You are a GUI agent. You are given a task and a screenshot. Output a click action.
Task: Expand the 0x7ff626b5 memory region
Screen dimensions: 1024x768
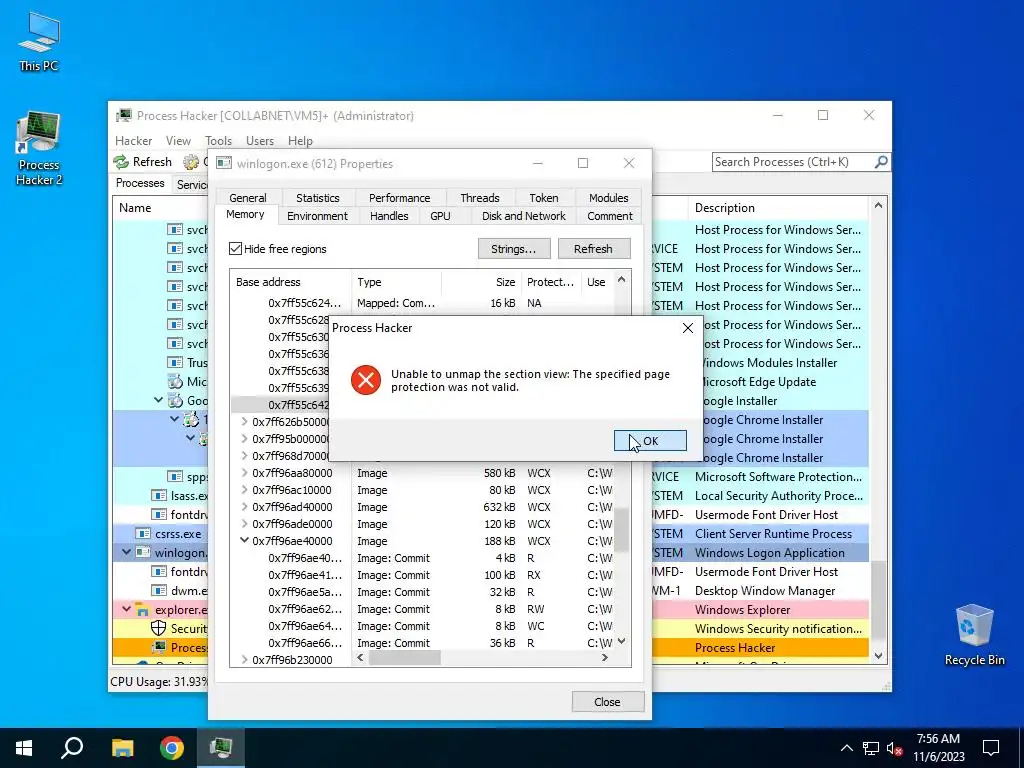244,422
